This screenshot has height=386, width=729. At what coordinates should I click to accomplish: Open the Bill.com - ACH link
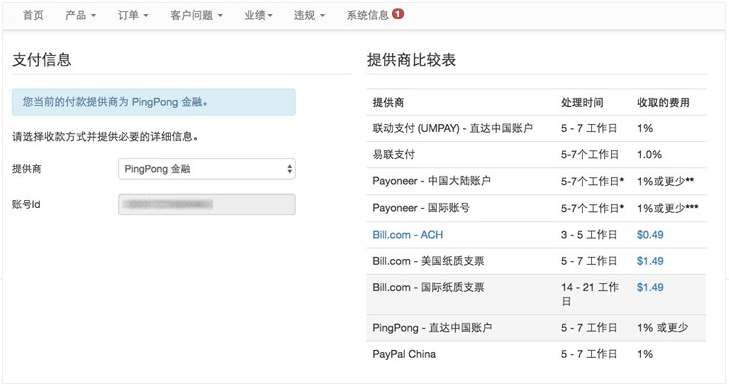[408, 235]
